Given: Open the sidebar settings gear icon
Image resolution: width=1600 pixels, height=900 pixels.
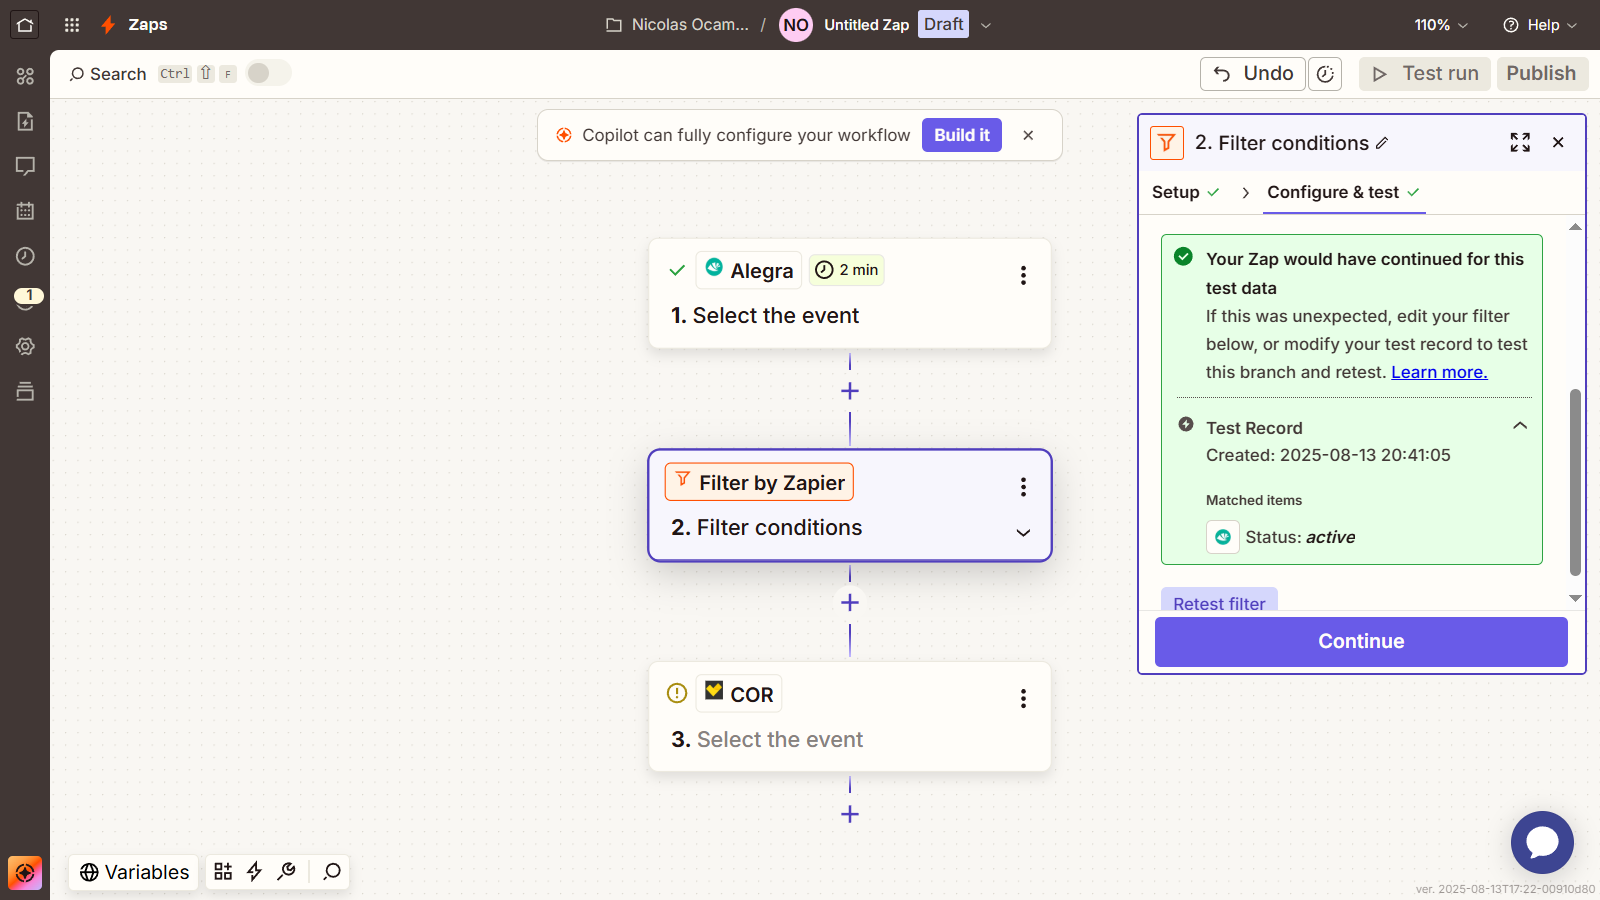Looking at the screenshot, I should (x=25, y=346).
